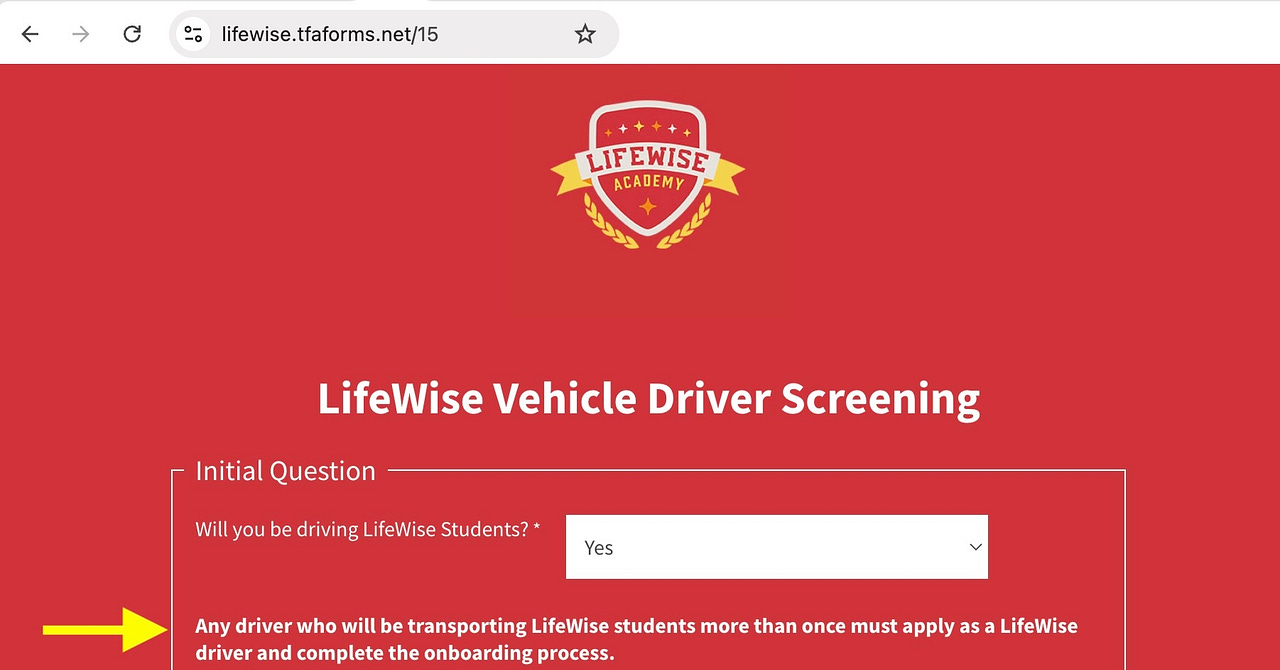1280x670 pixels.
Task: View site information icon in address bar
Action: coord(193,34)
